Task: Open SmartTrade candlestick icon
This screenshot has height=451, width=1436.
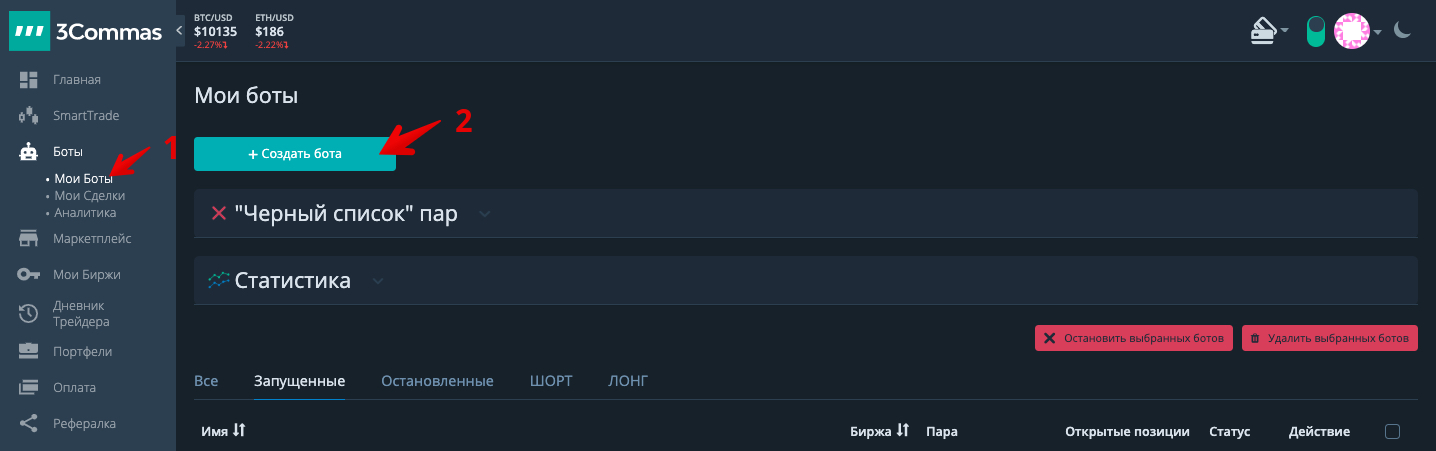Action: coord(28,116)
